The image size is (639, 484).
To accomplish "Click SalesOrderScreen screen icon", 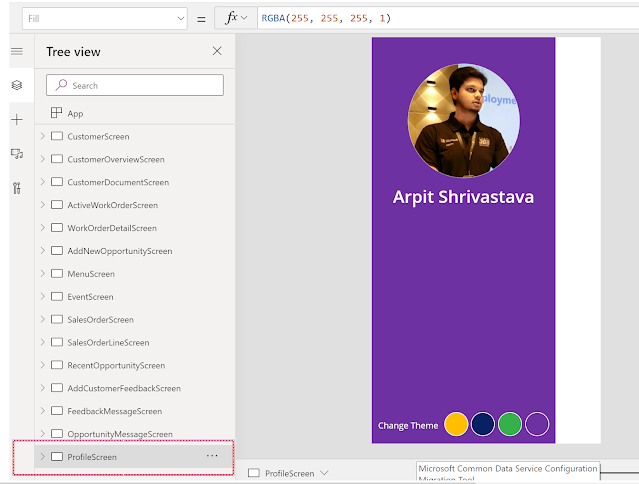I will 57,319.
